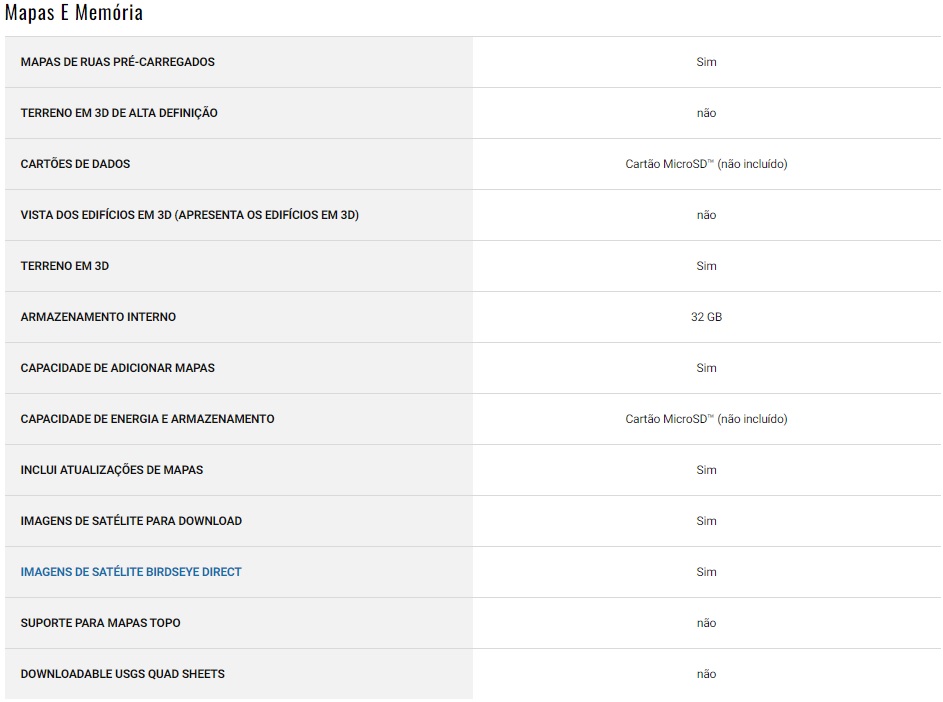Select the Imagens de Satélite Para Download label

click(131, 521)
